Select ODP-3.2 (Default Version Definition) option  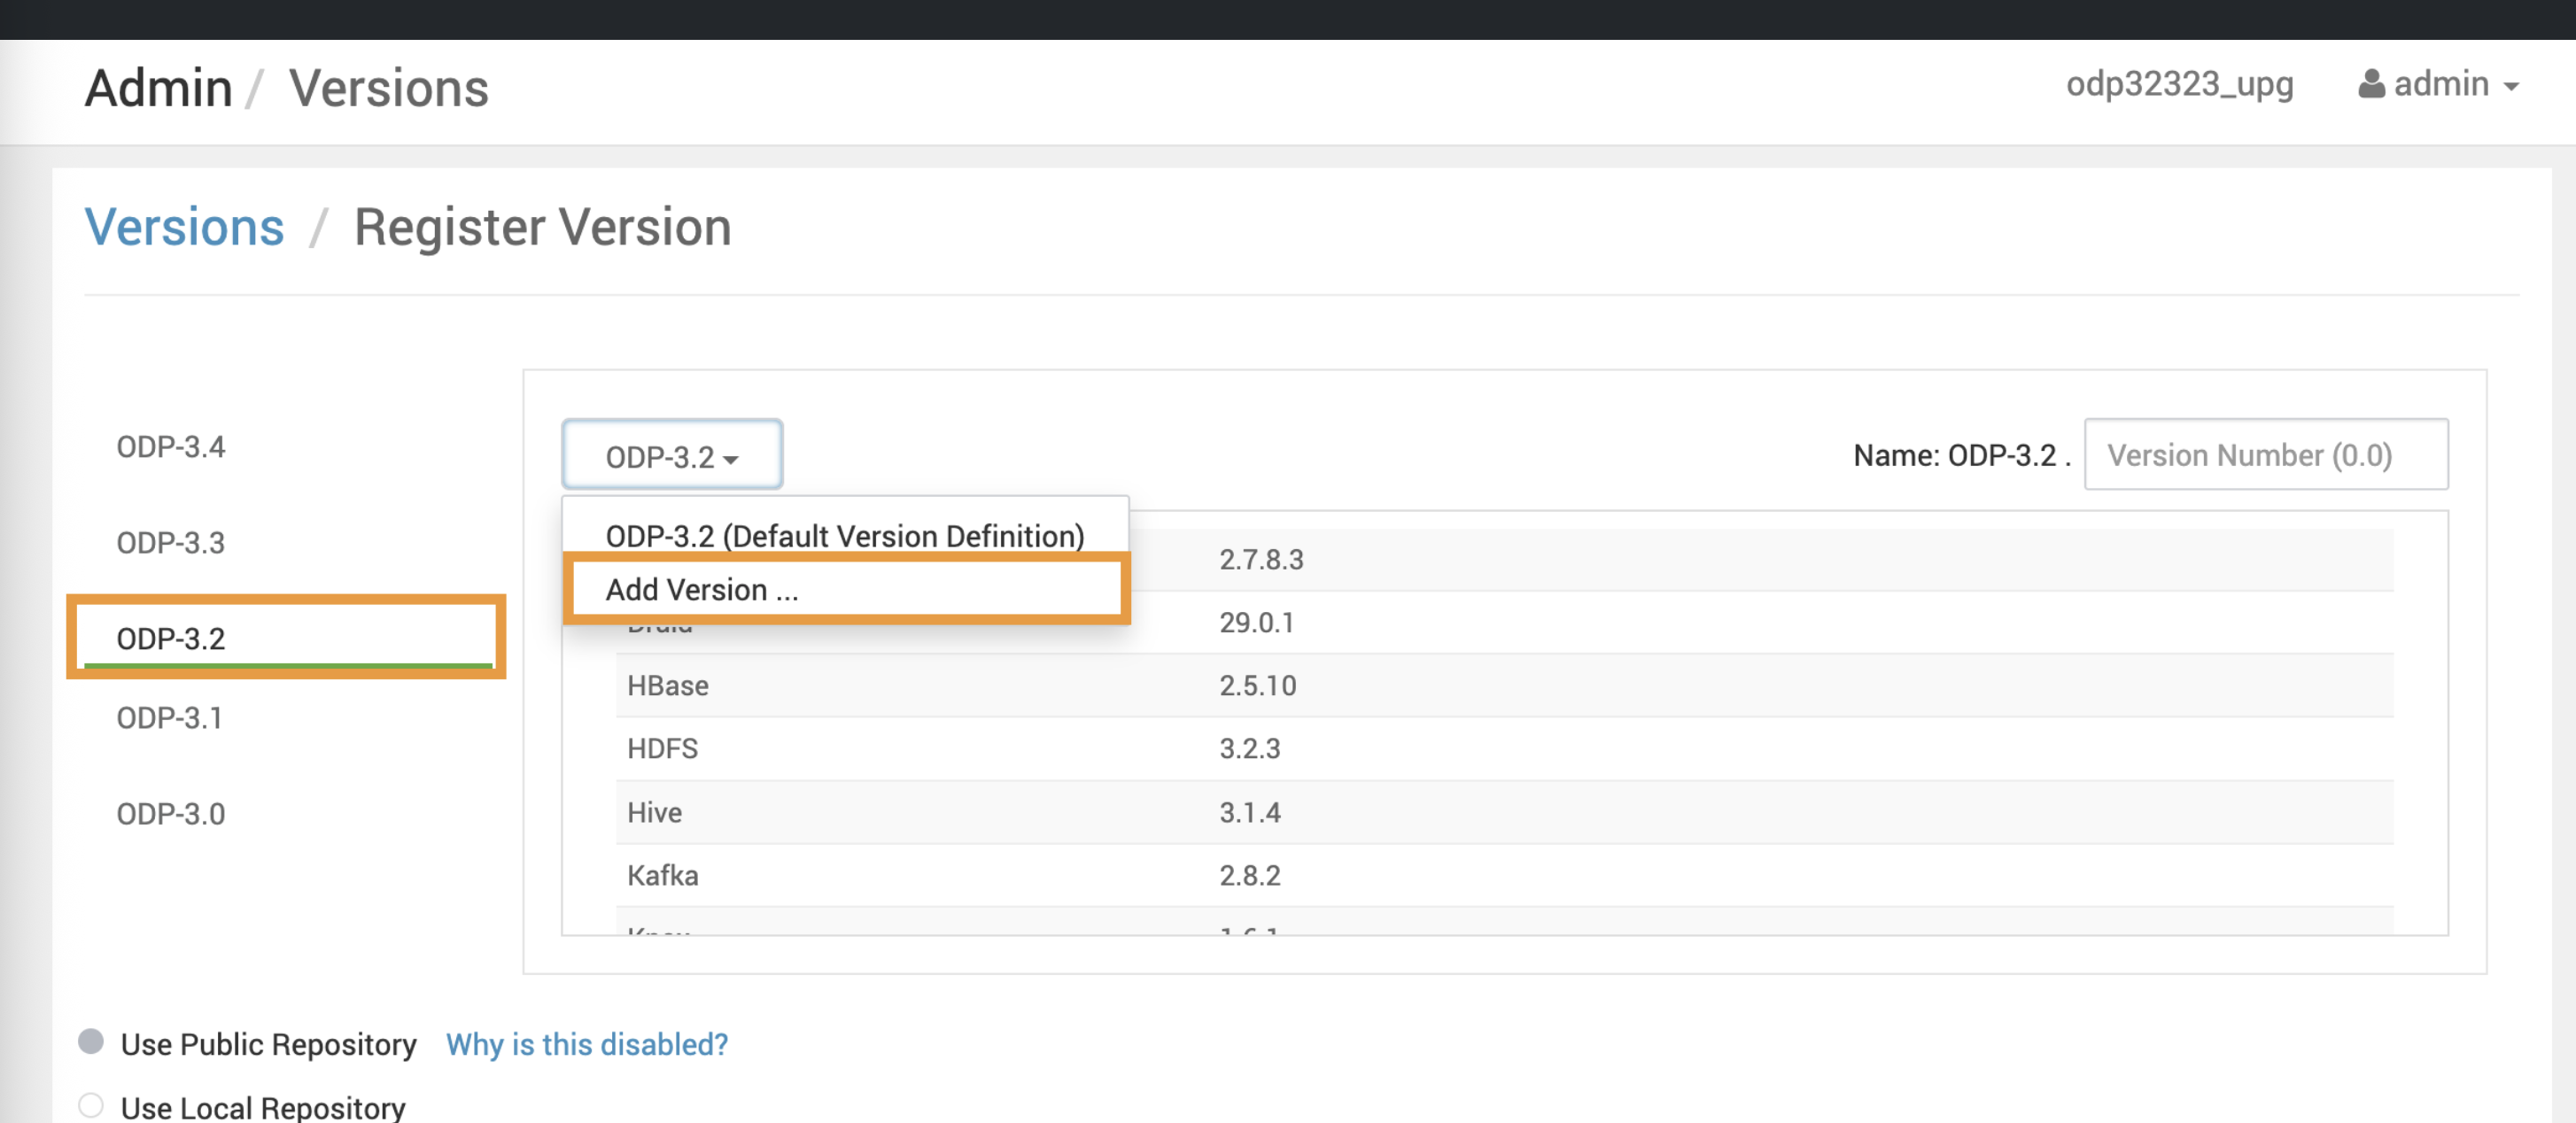(x=844, y=536)
